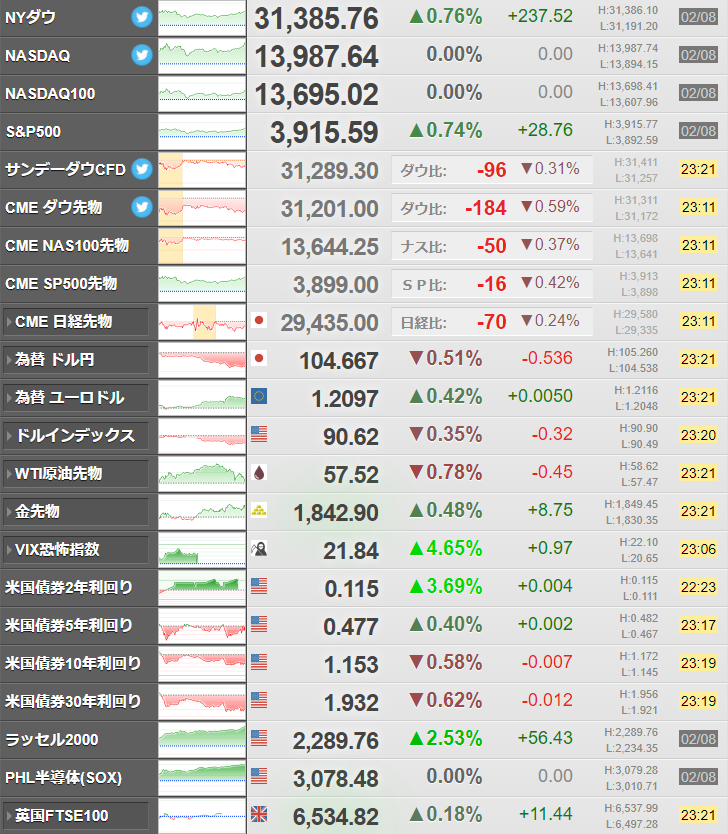Click the ナス比 -50 difference box
This screenshot has width=728, height=834.
[x=492, y=246]
